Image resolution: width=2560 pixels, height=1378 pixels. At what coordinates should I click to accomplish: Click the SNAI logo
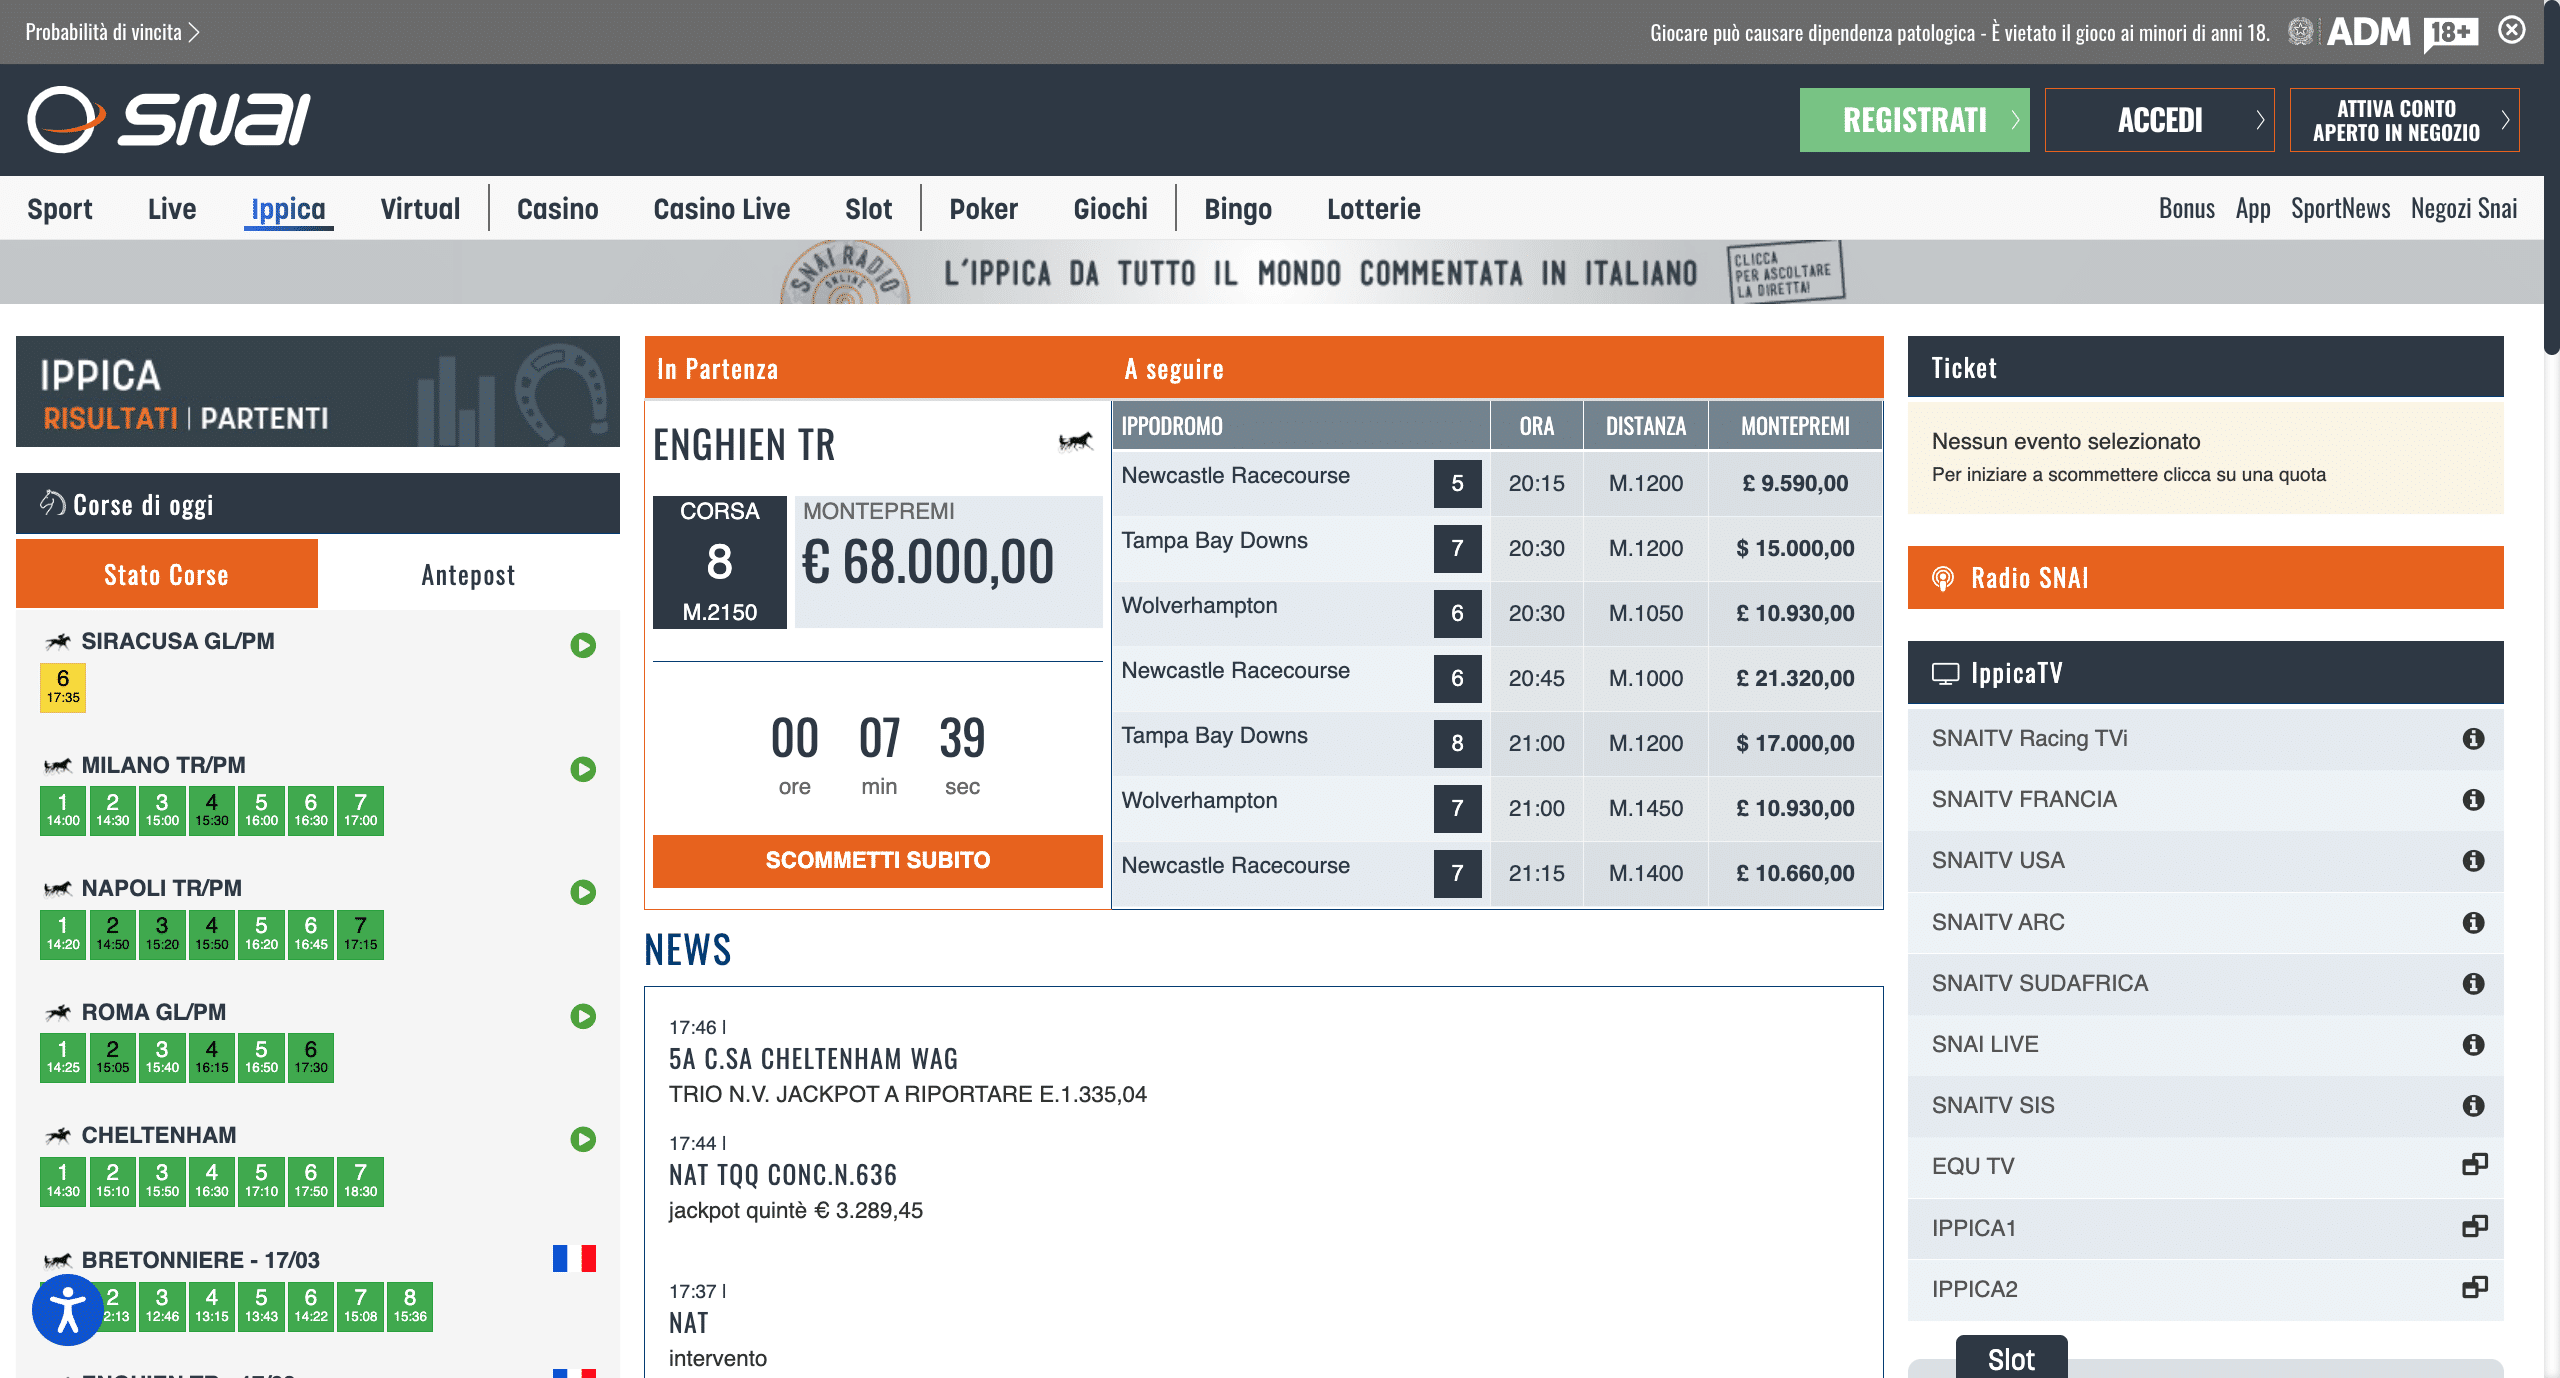(168, 120)
